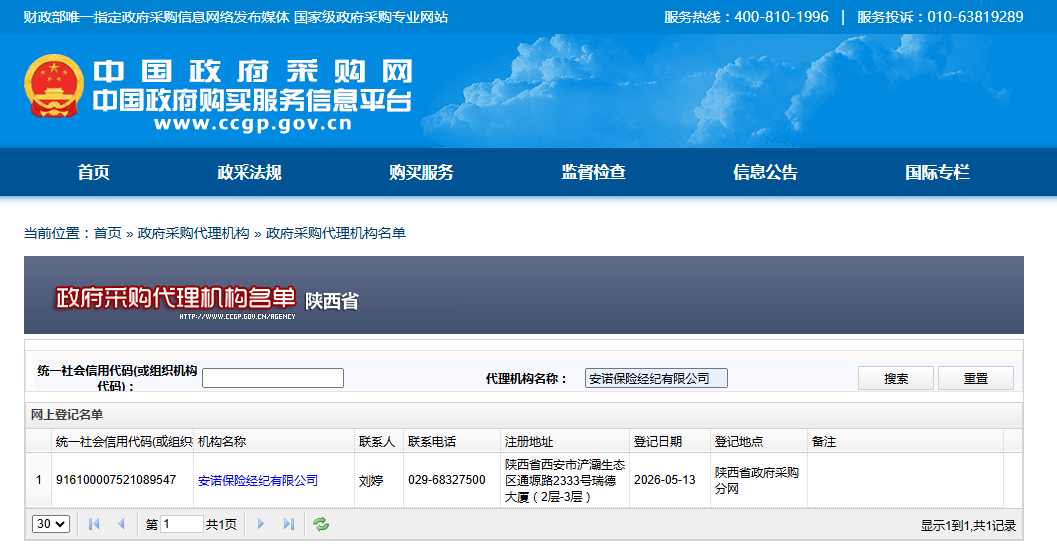The image size is (1057, 557).
Task: Click the national emblem logo
Action: coord(54,87)
